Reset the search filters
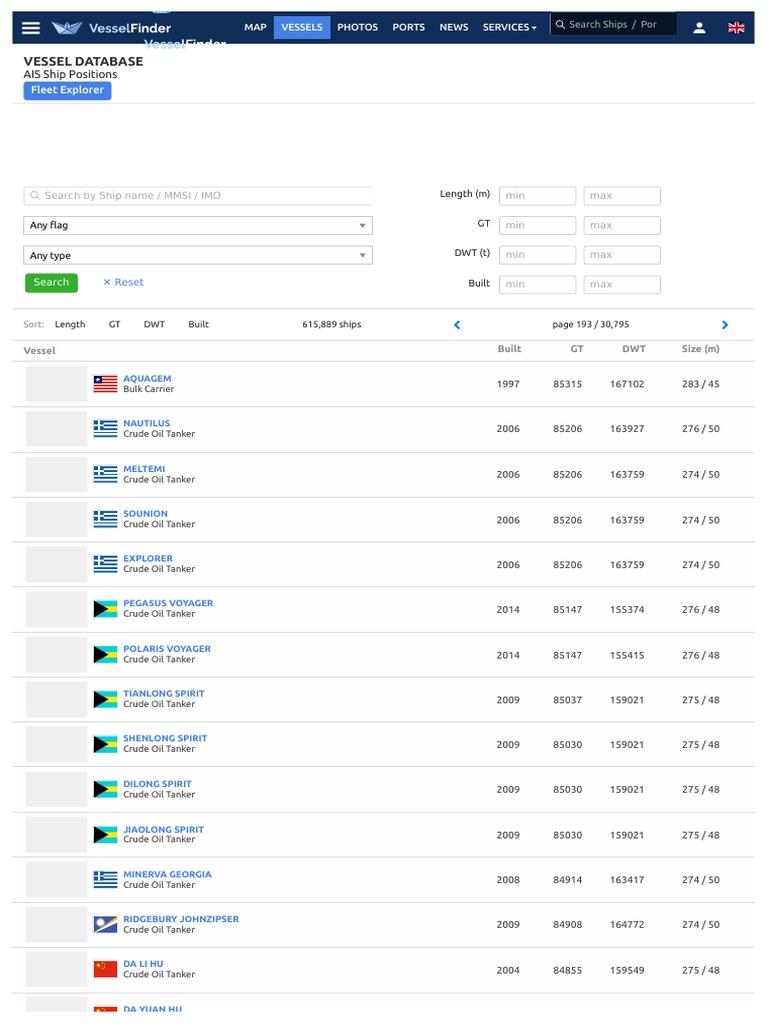This screenshot has height=1024, width=768. [123, 283]
